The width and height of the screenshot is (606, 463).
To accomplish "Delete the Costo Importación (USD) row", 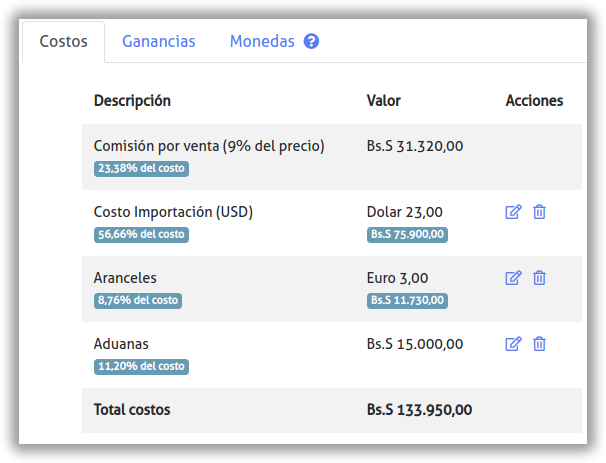I will pyautogui.click(x=539, y=212).
